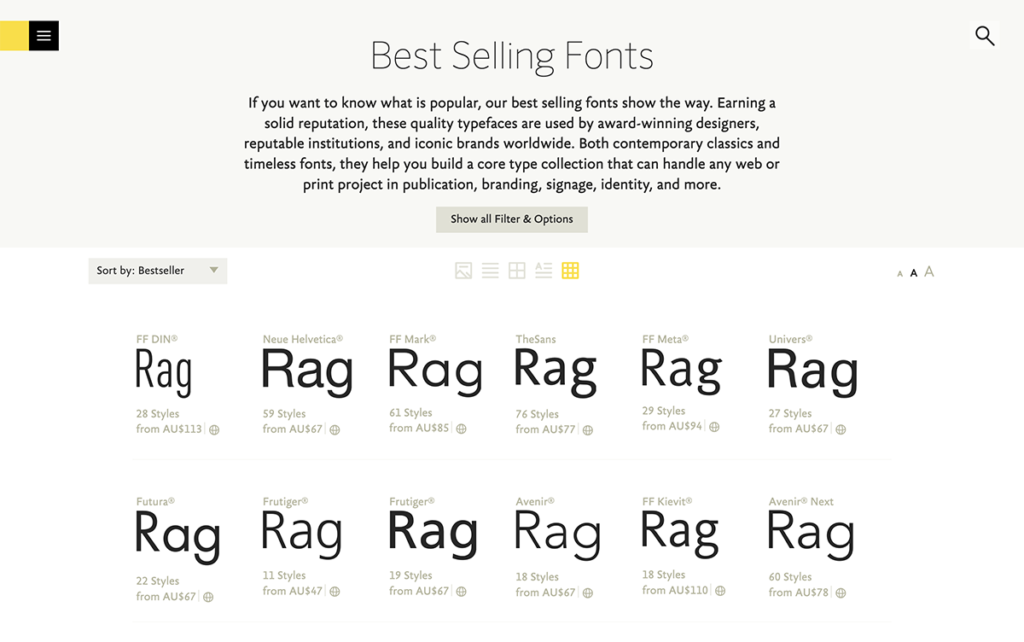
Task: Click the 'Best Selling Fonts' page heading
Action: (x=512, y=56)
